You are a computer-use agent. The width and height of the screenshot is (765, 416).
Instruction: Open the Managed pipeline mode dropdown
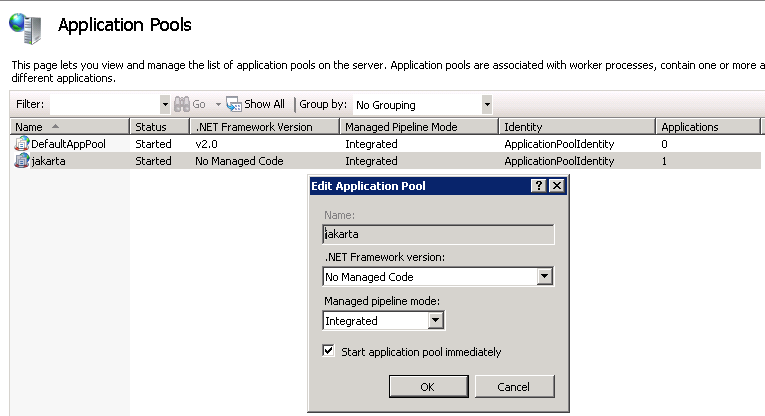(435, 321)
